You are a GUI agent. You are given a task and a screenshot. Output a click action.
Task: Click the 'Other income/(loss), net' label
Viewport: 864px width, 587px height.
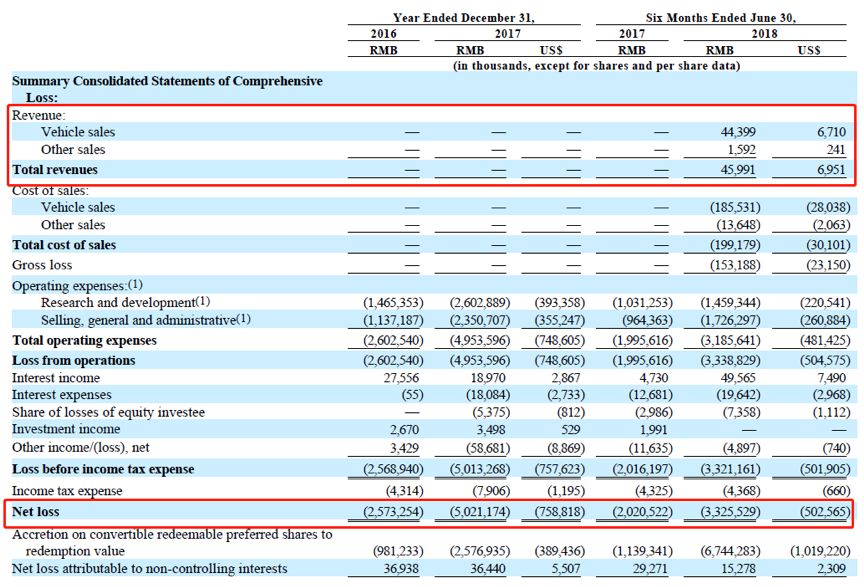click(80, 448)
